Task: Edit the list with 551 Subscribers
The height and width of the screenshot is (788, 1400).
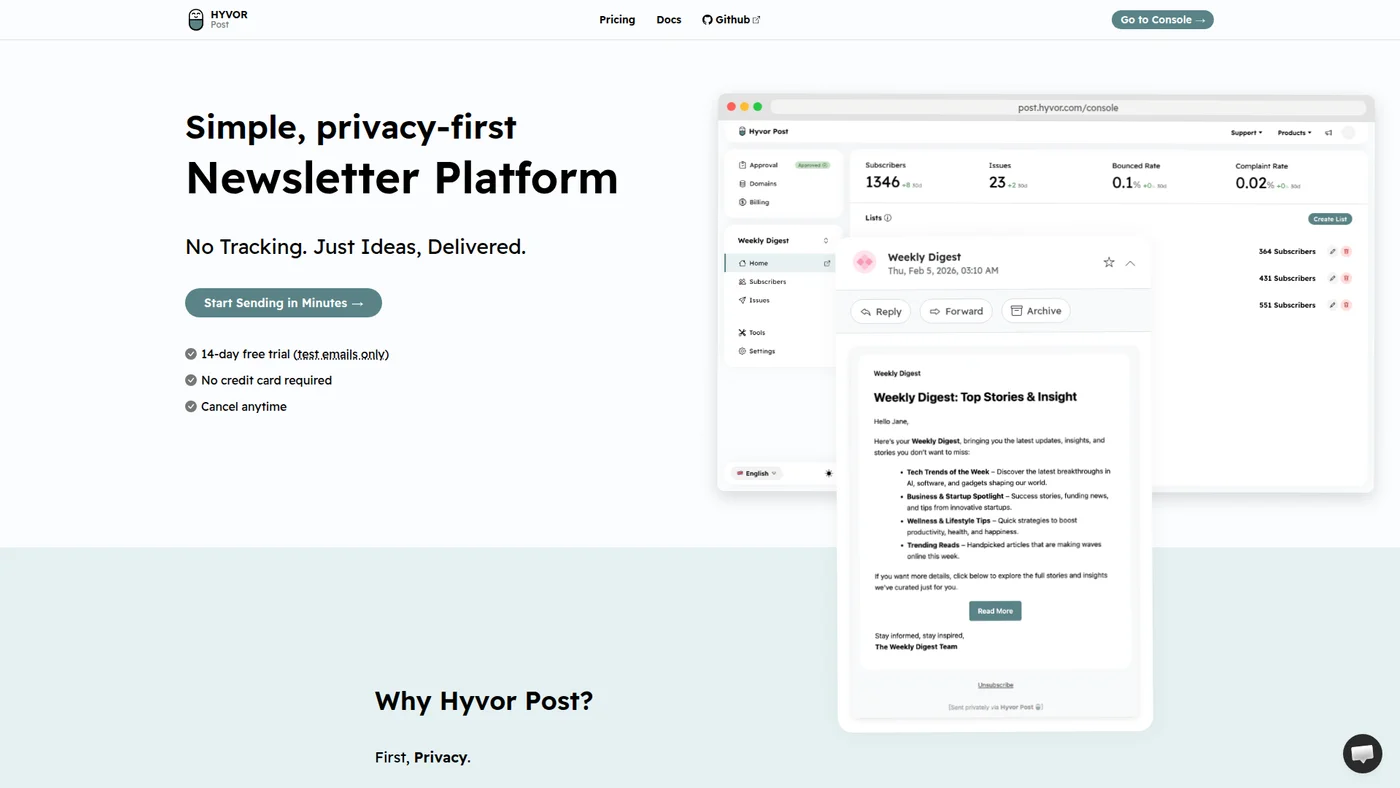Action: [x=1332, y=305]
